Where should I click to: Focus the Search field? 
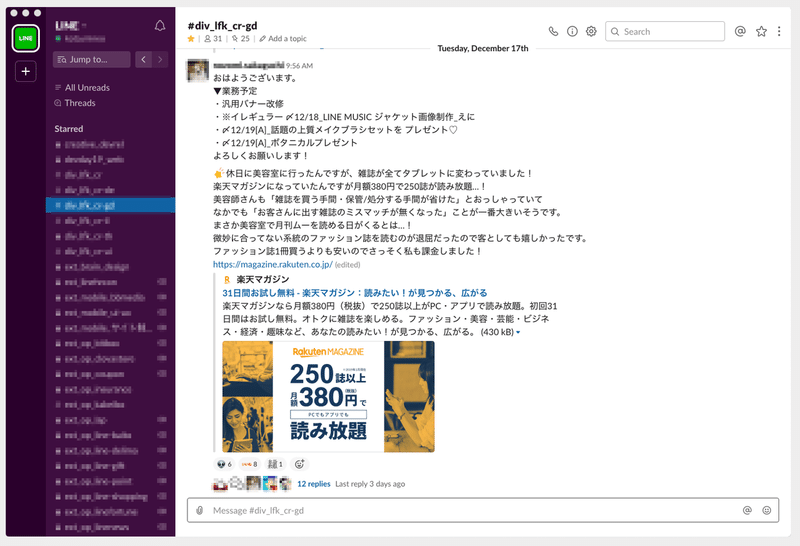665,32
